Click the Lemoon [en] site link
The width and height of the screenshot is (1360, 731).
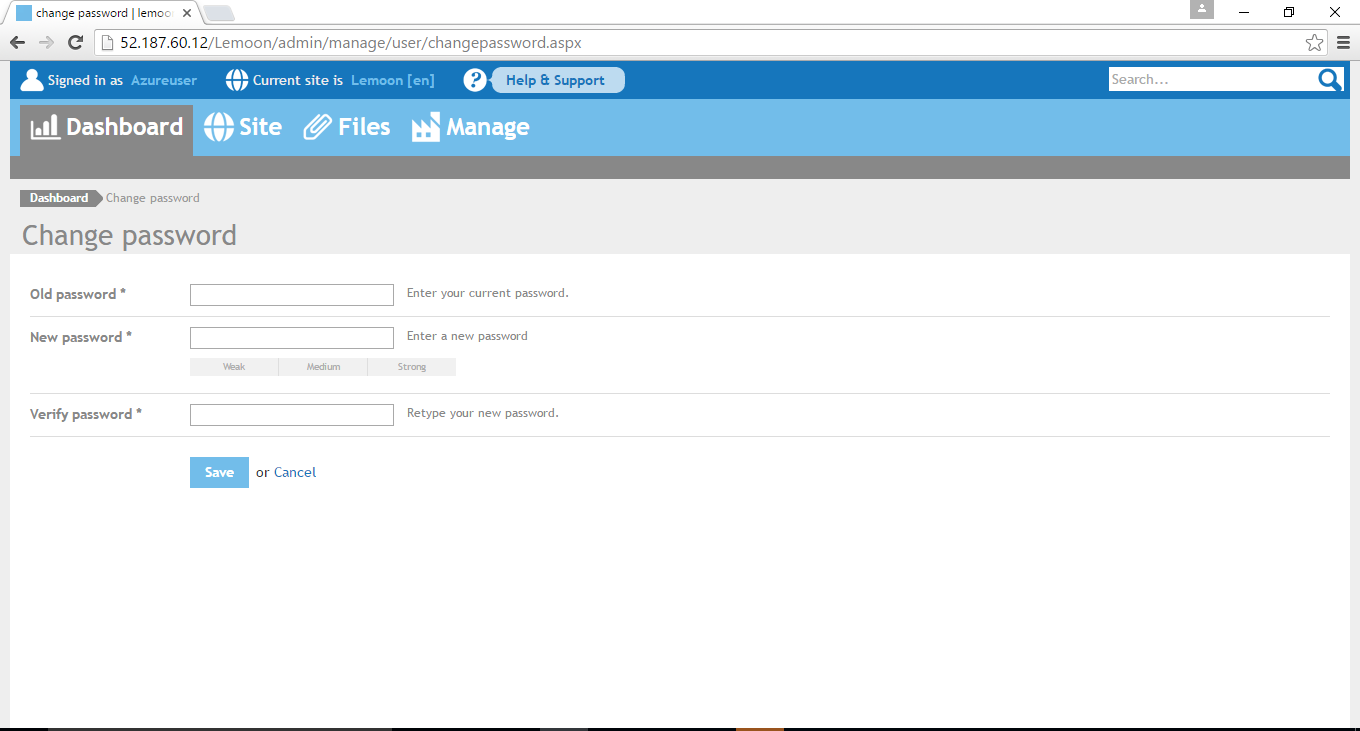click(x=393, y=80)
